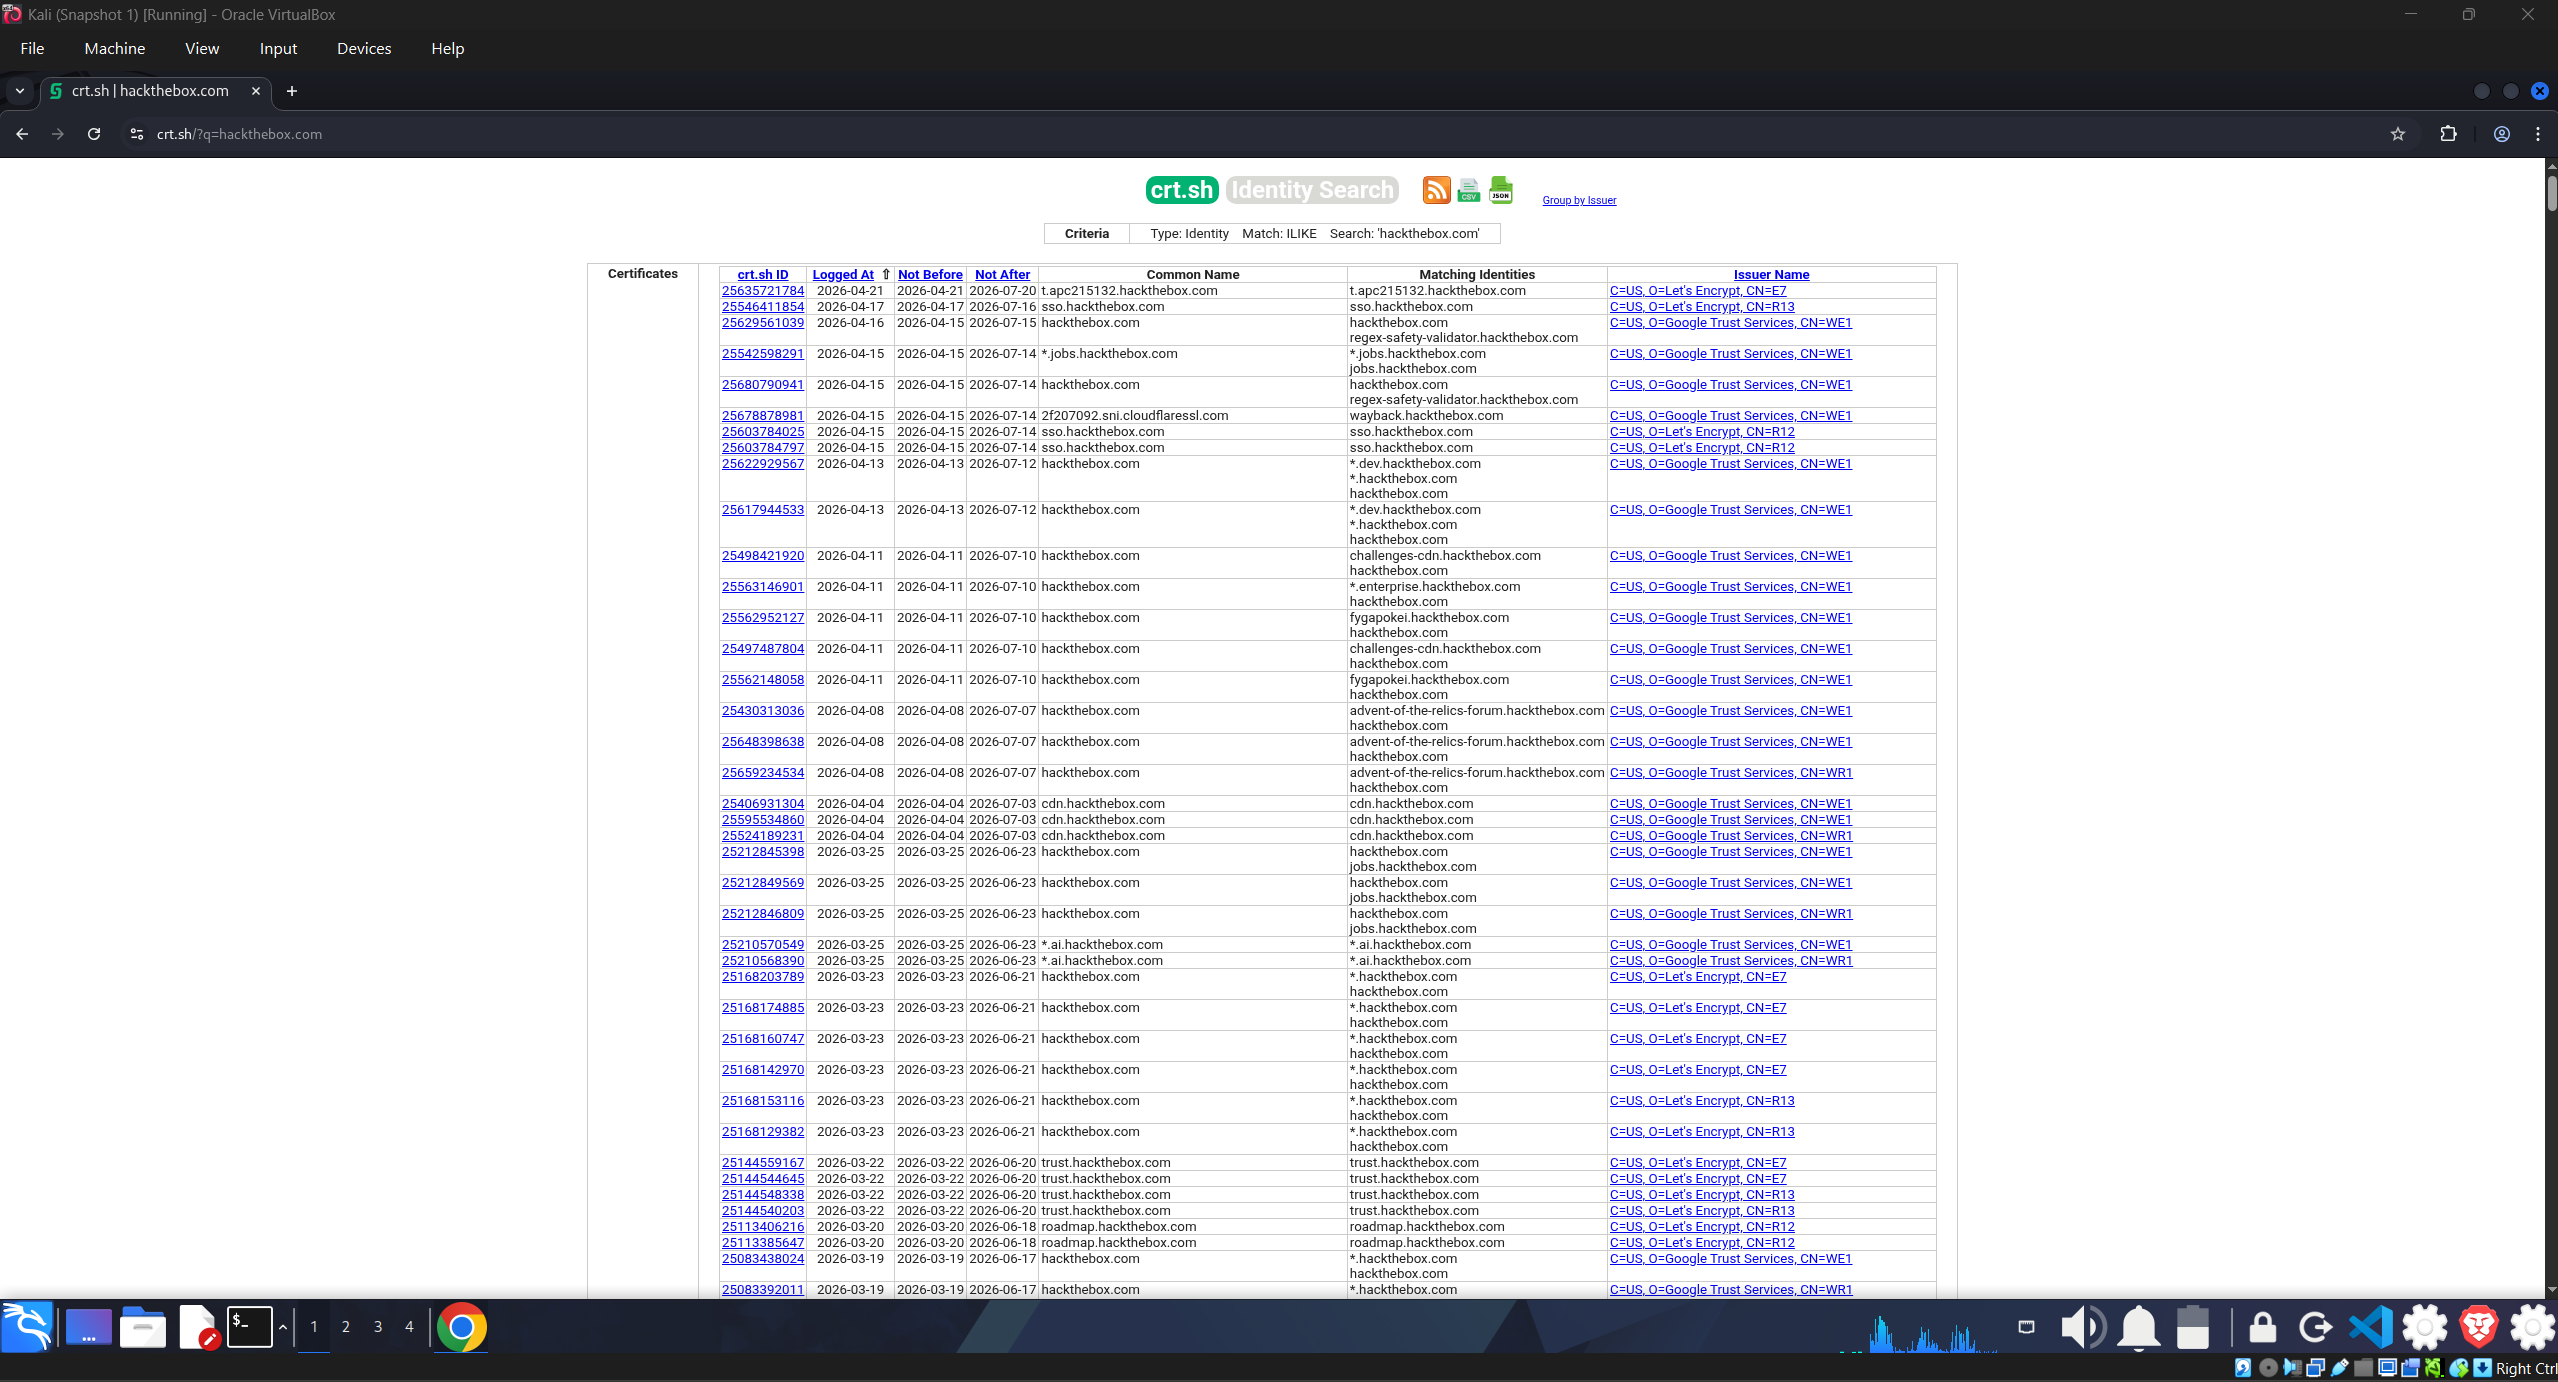Switch to workspace 4
This screenshot has height=1382, width=2558.
409,1328
